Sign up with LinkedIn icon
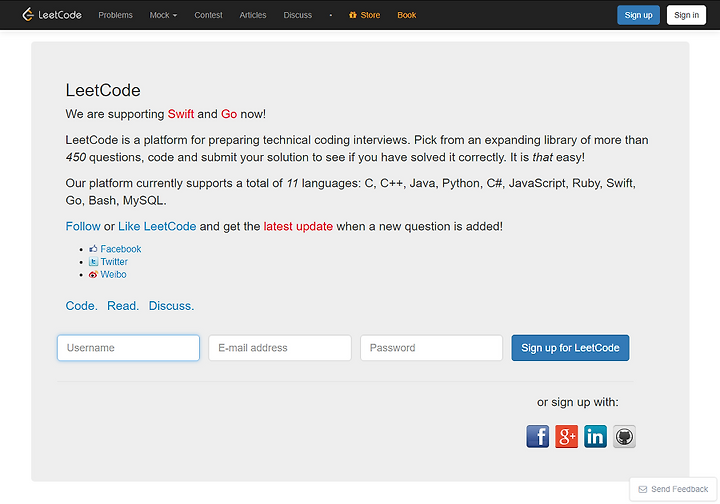 (595, 436)
